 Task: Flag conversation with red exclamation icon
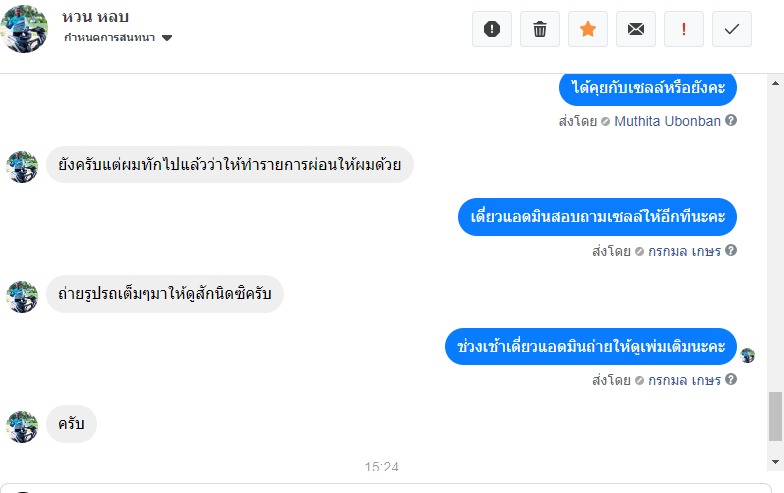[684, 29]
